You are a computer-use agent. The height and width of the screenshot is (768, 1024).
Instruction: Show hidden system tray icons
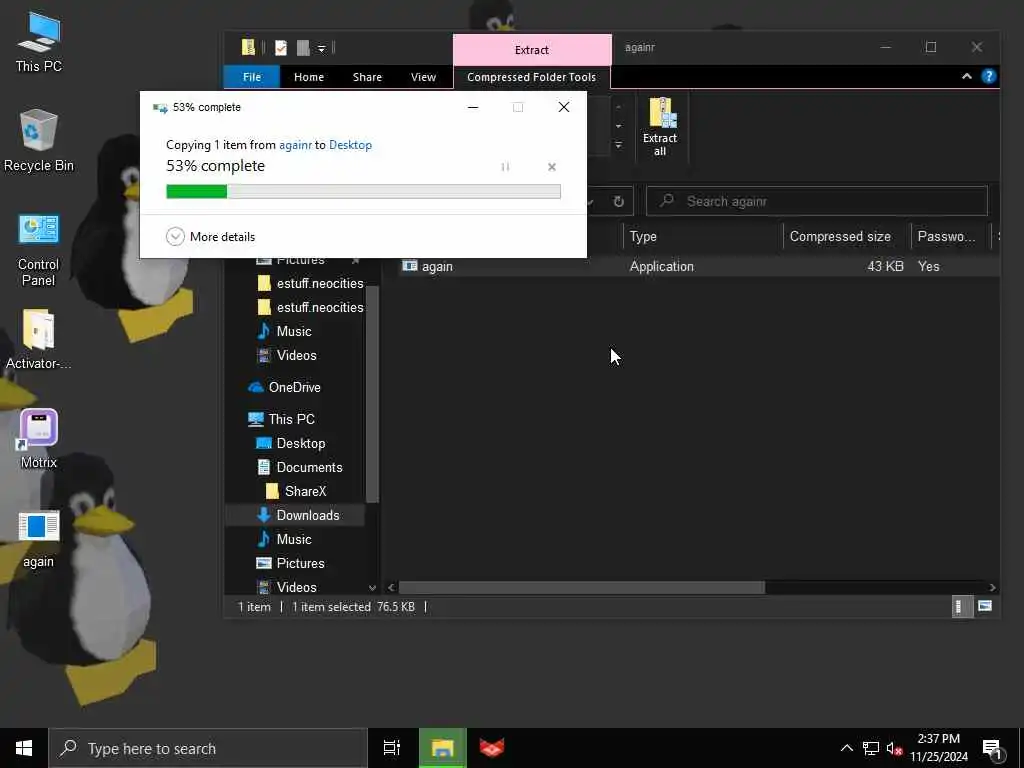click(846, 748)
